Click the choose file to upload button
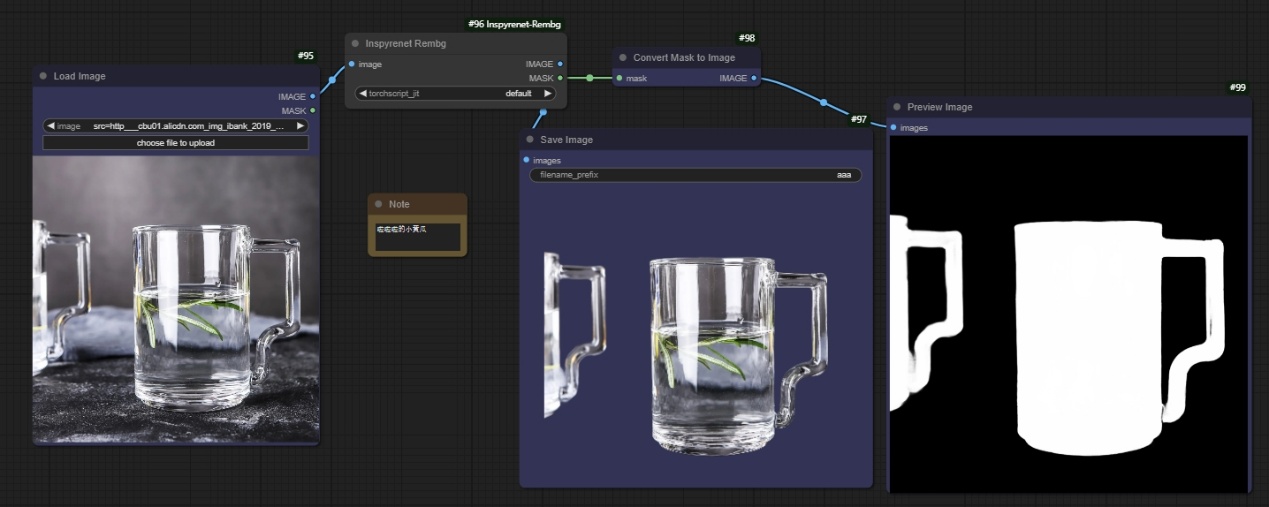 176,143
